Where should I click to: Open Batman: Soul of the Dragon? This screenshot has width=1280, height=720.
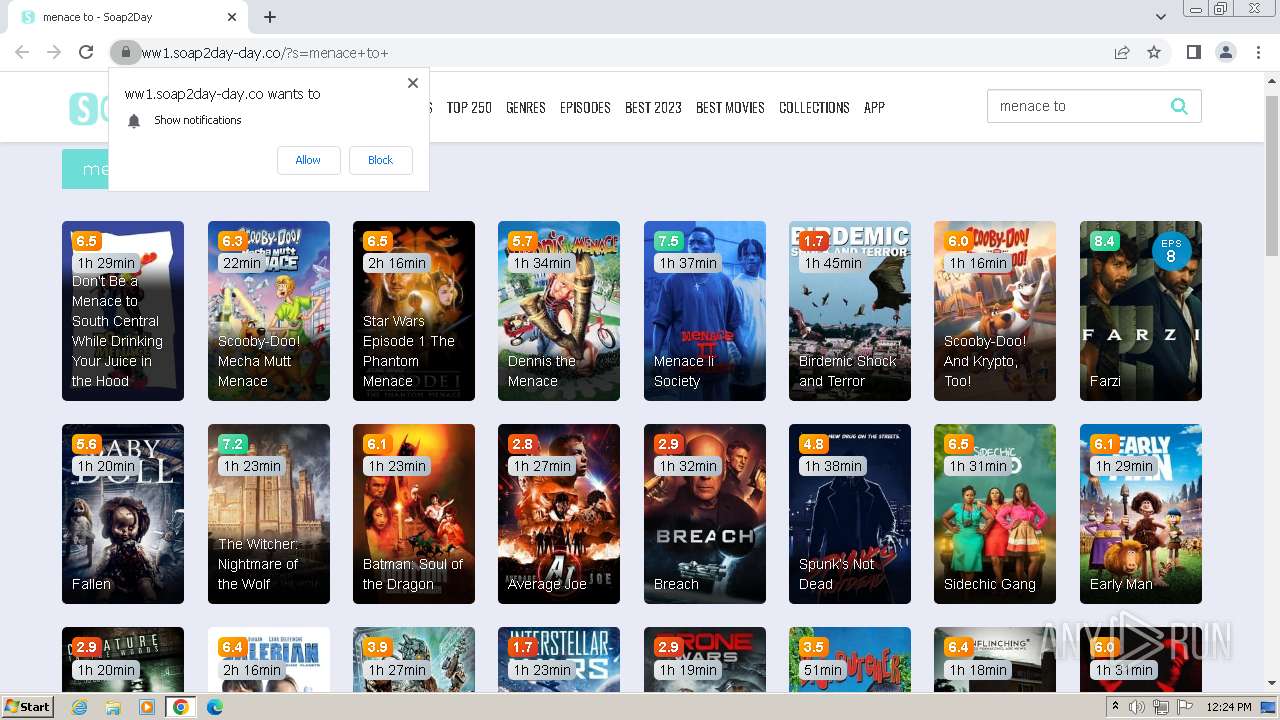(414, 514)
